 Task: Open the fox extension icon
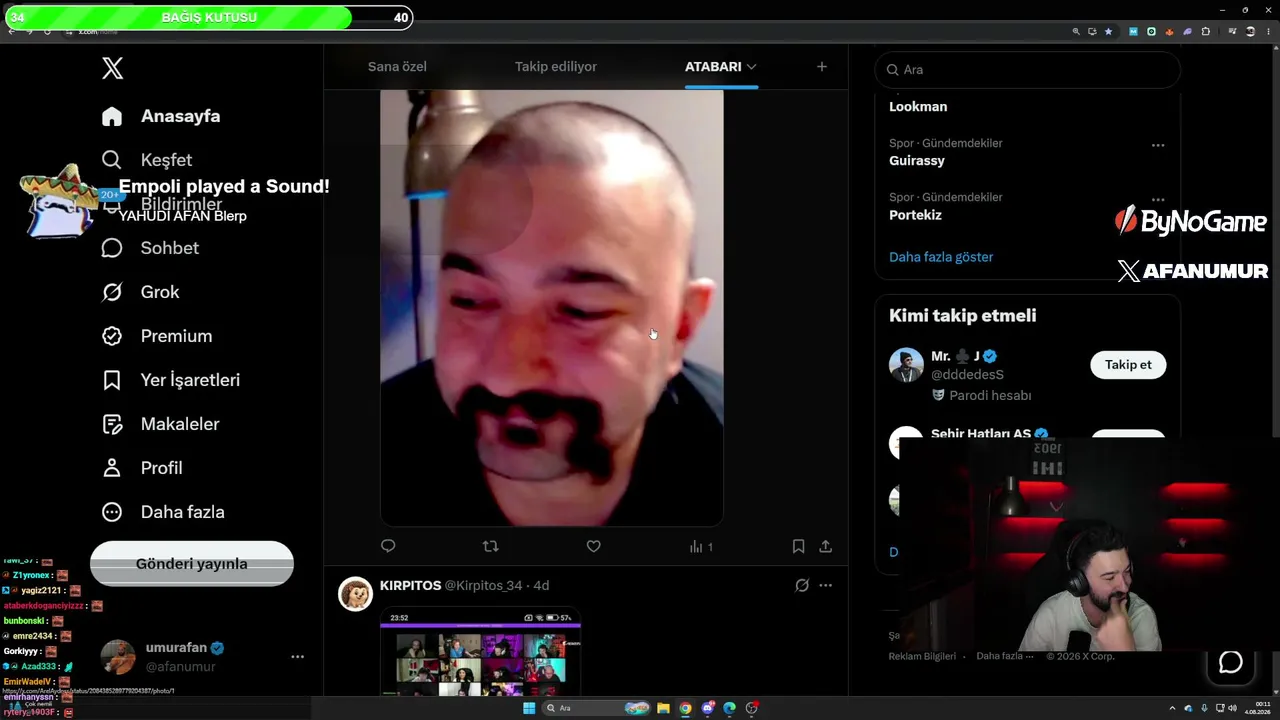click(1169, 32)
